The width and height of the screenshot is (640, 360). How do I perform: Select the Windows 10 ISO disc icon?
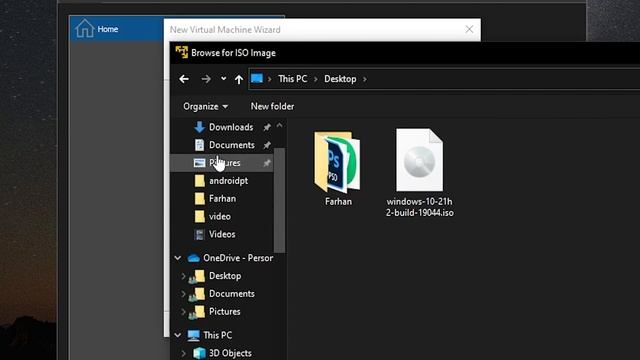[x=420, y=160]
